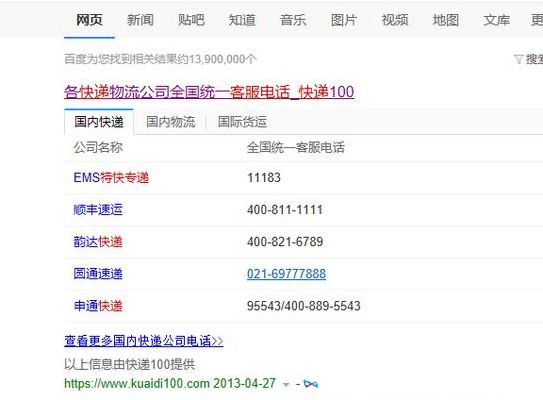Click the blue icon after the result URL
The height and width of the screenshot is (400, 543).
[x=311, y=384]
